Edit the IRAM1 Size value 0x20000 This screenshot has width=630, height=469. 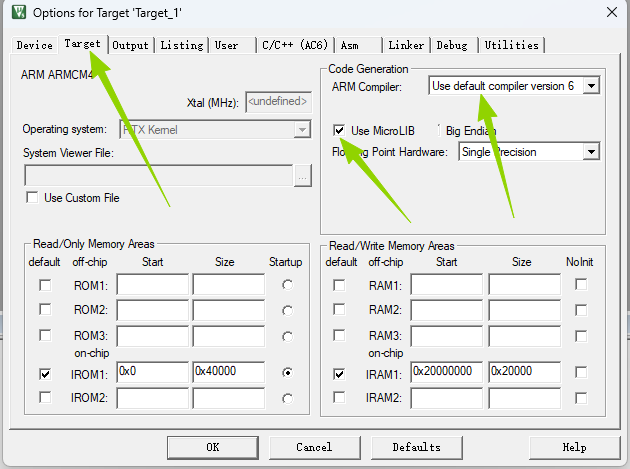coord(525,372)
